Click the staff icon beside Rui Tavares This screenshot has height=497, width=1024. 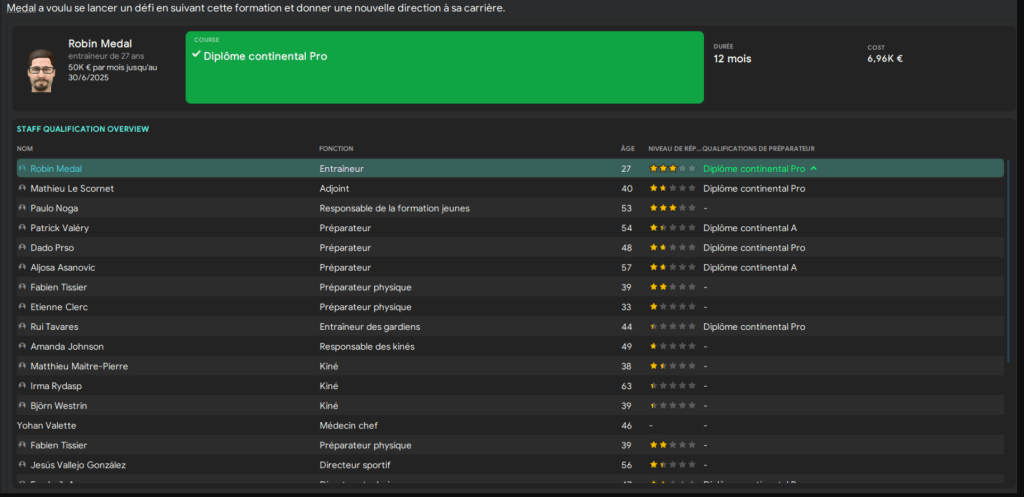point(22,327)
